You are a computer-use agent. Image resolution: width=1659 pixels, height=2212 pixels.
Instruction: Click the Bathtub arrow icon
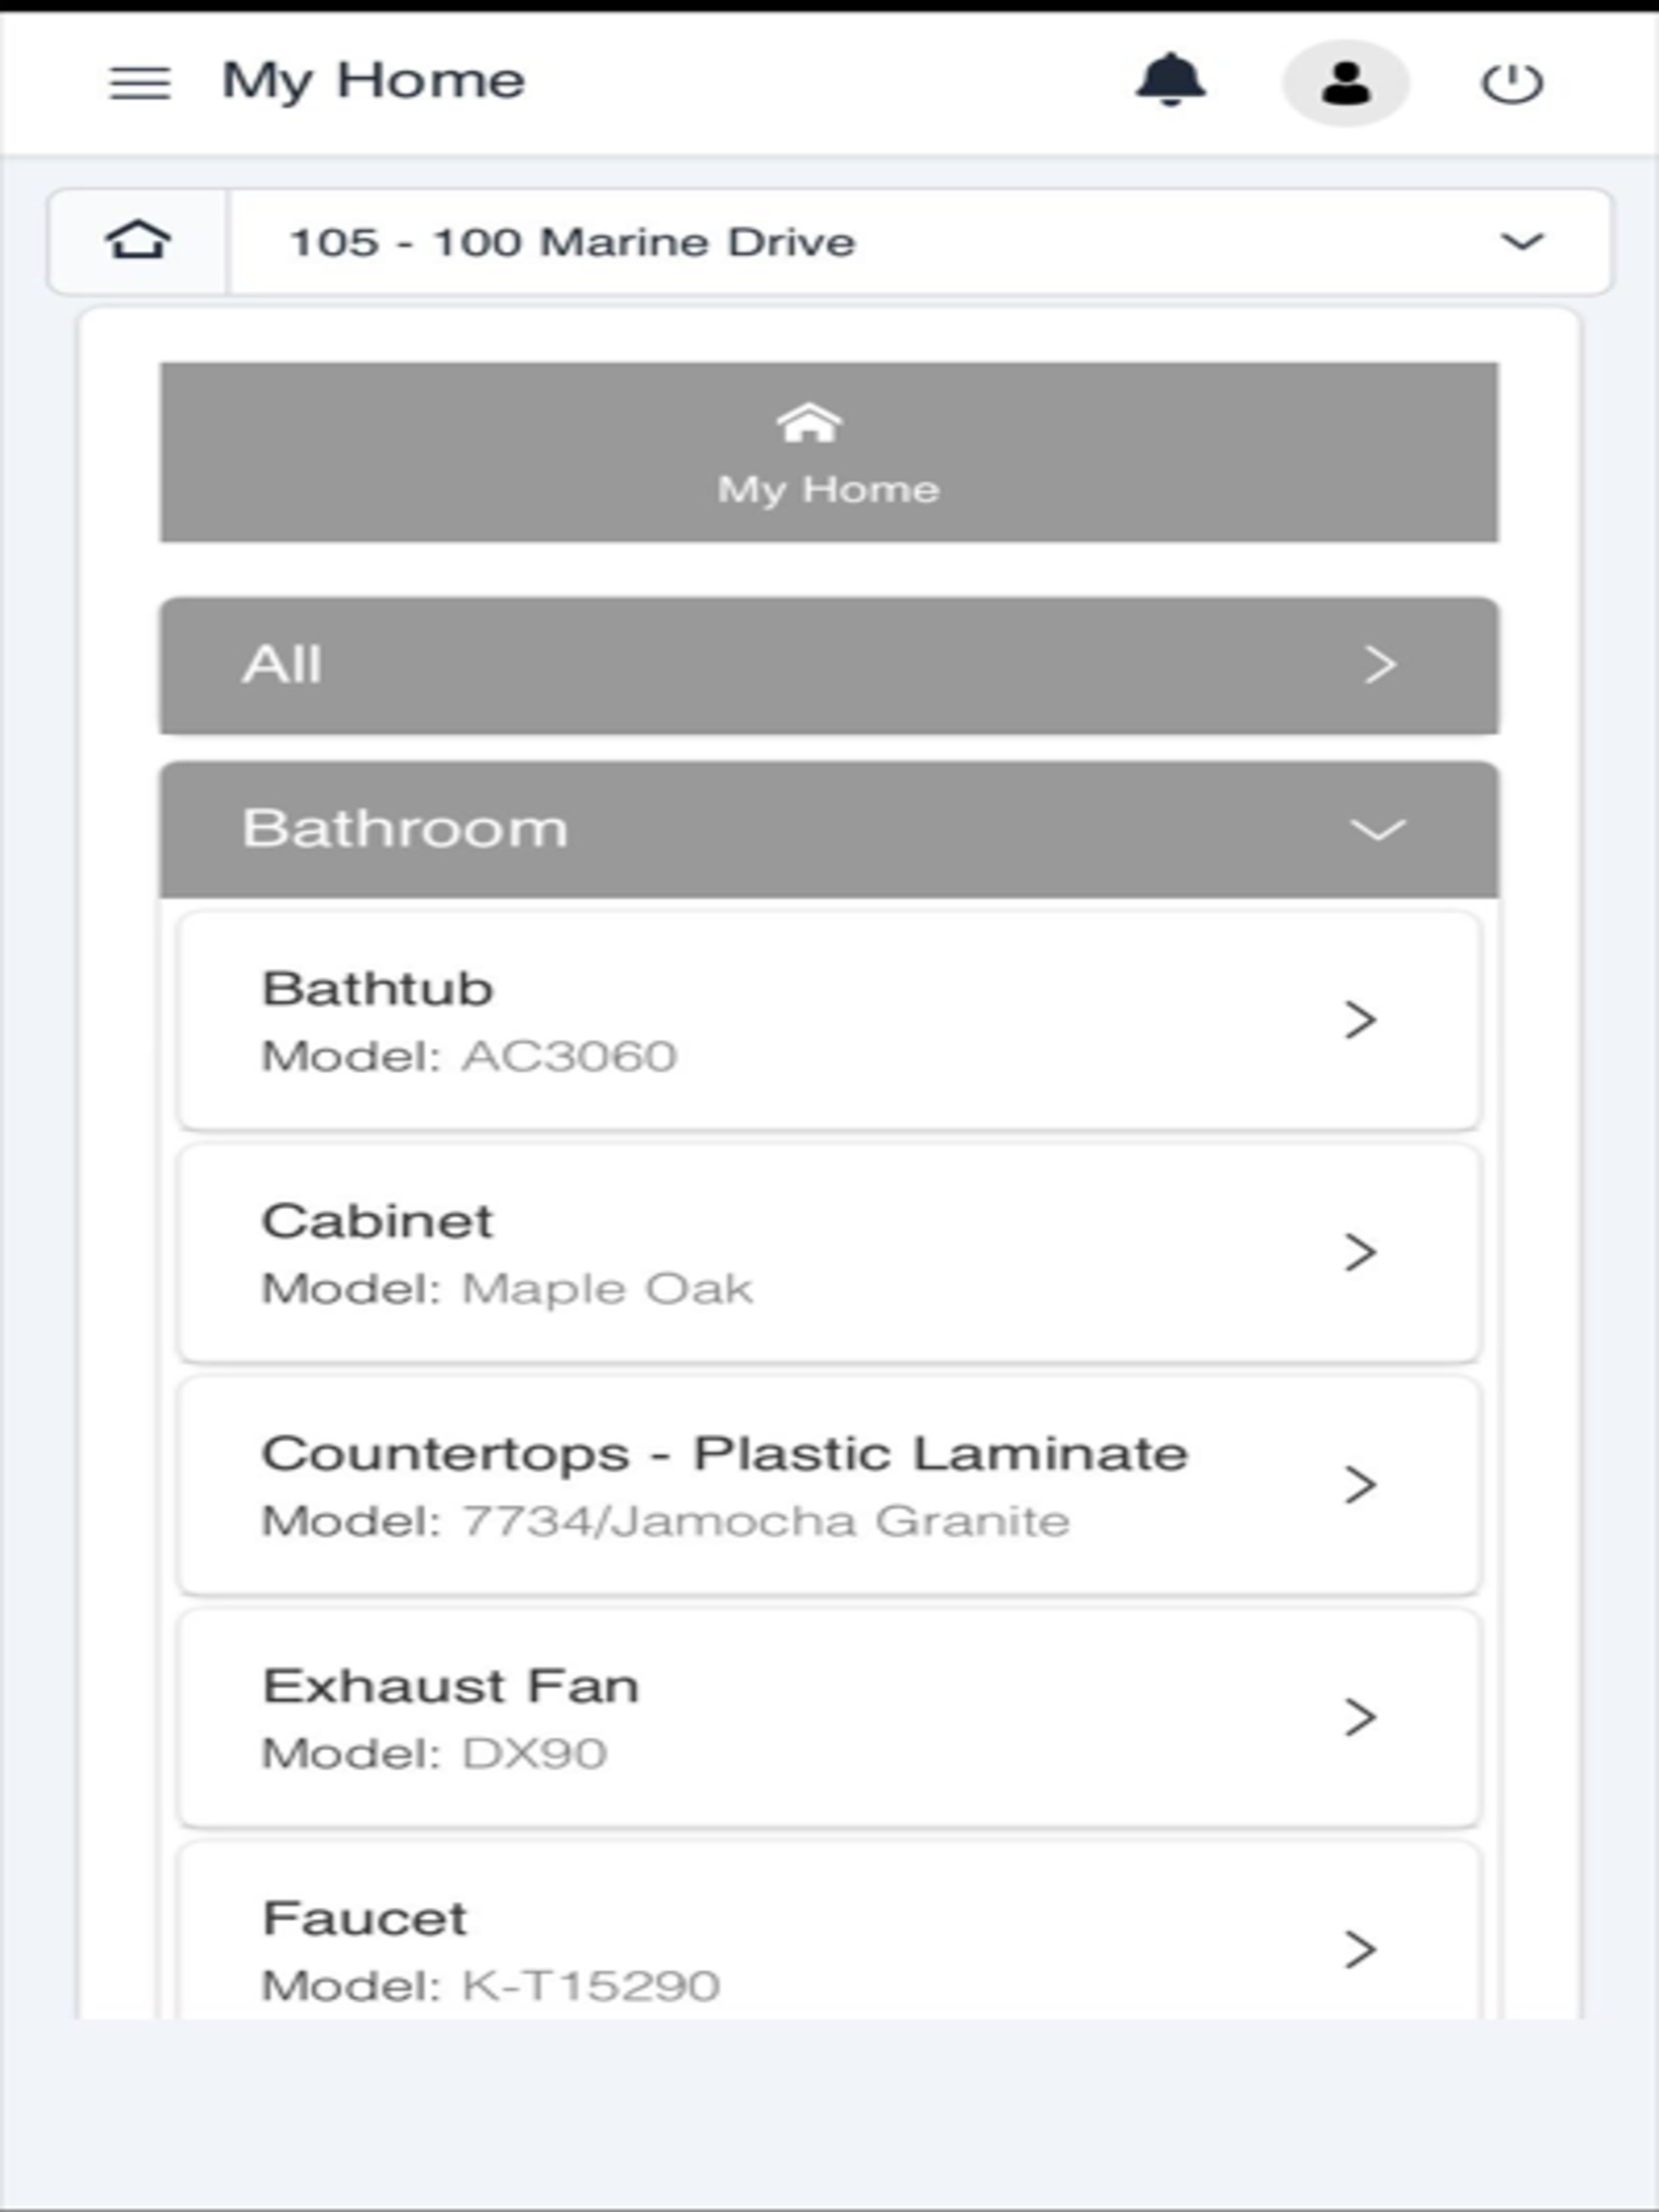pyautogui.click(x=1360, y=1020)
